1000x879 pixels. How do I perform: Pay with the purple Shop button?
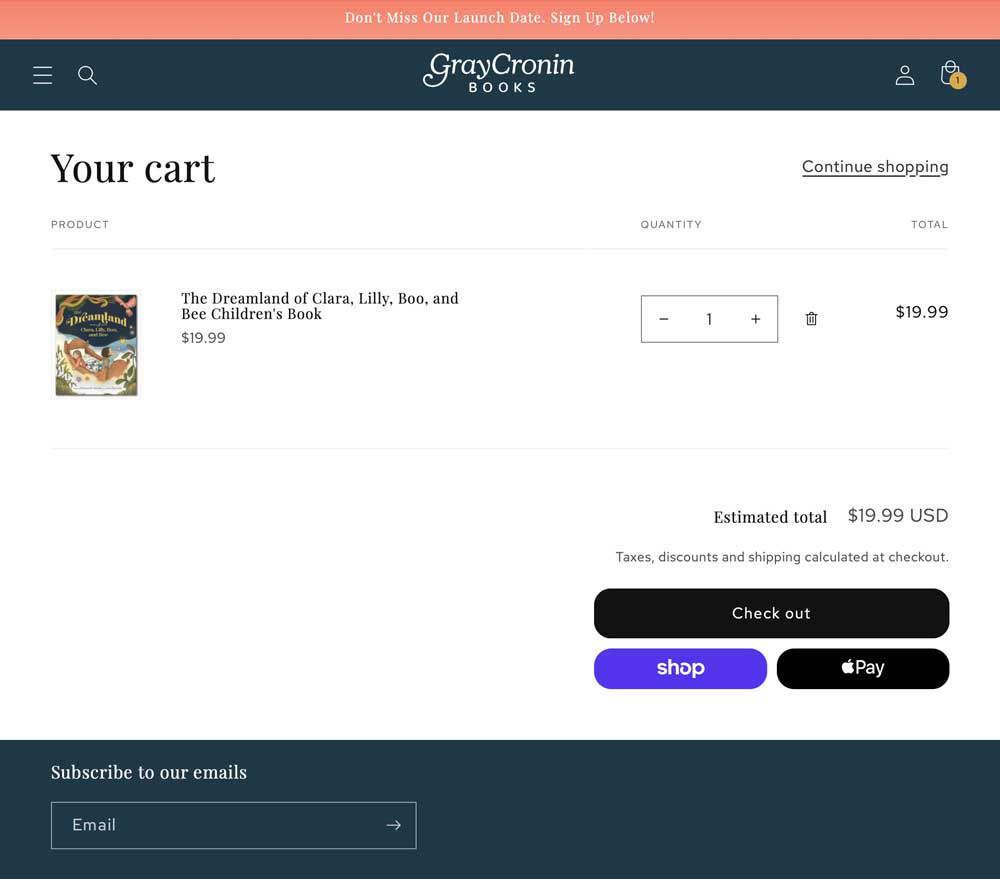pos(680,668)
